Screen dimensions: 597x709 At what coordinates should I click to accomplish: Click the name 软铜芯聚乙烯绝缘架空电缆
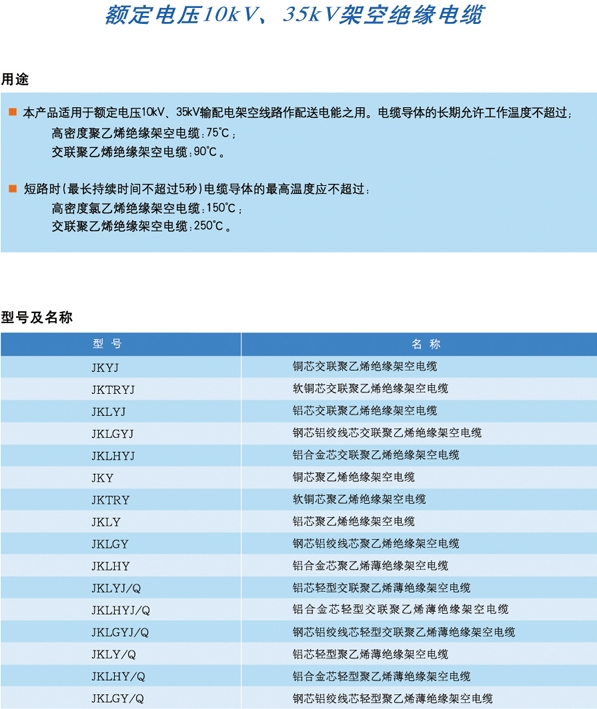pyautogui.click(x=359, y=499)
